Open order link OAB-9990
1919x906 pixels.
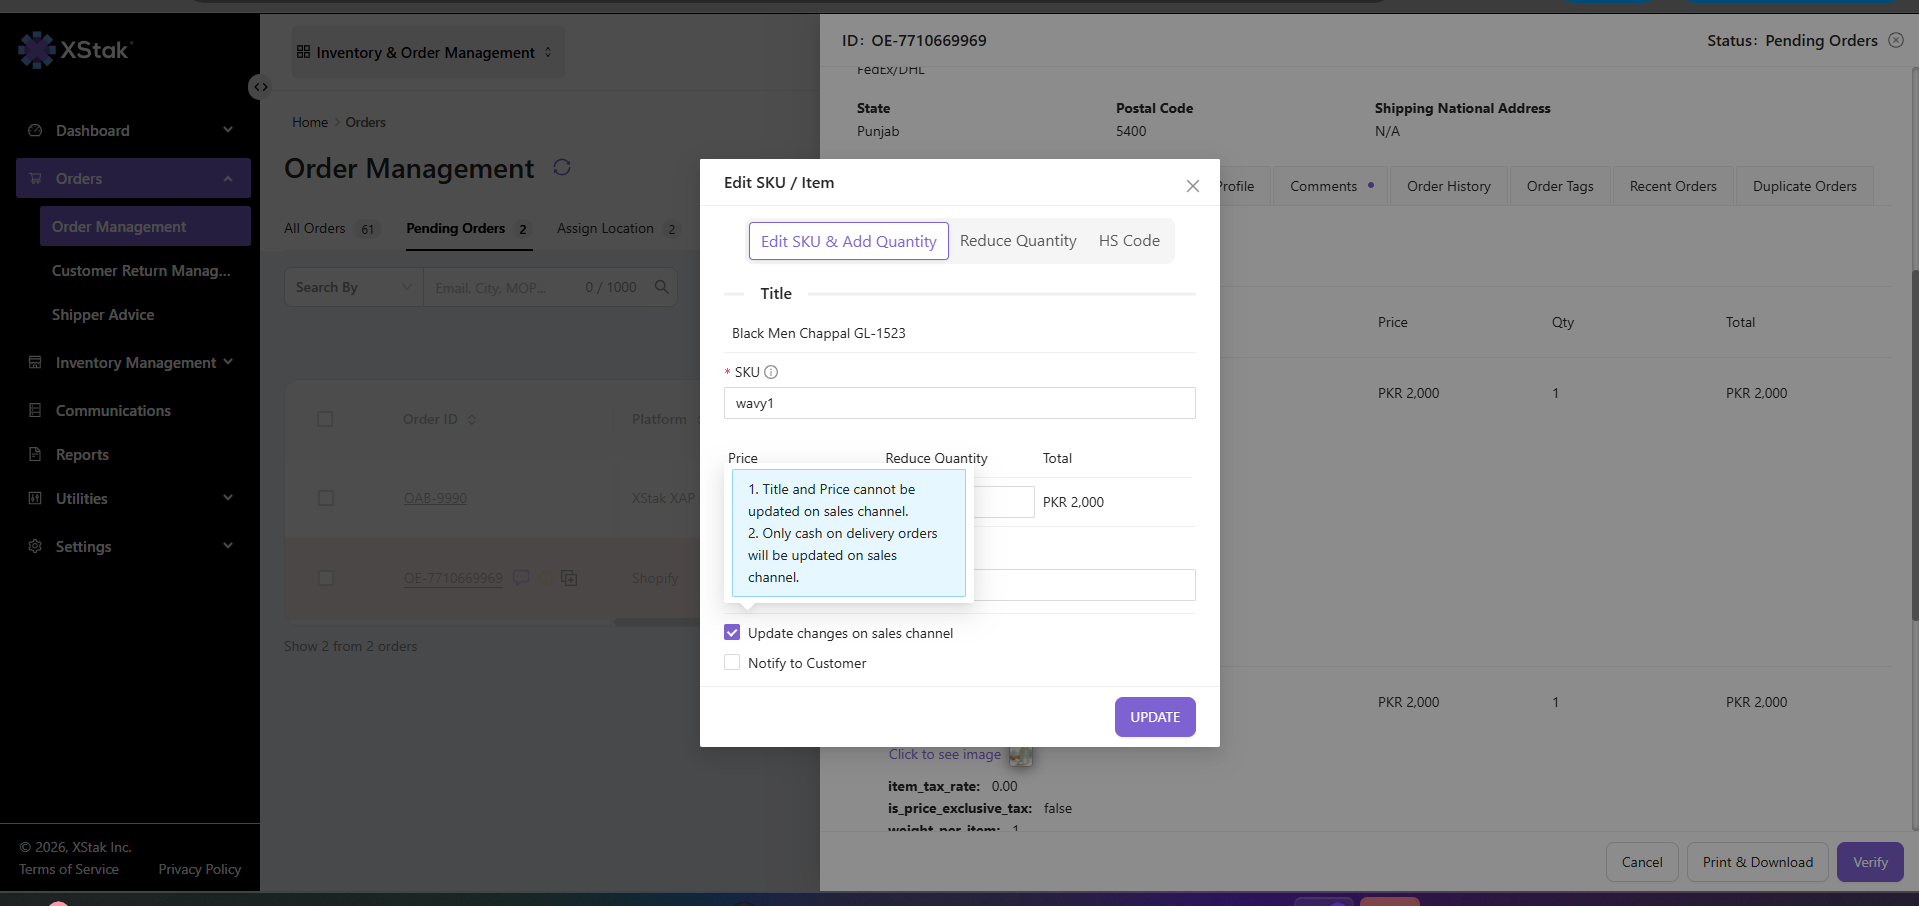click(435, 498)
